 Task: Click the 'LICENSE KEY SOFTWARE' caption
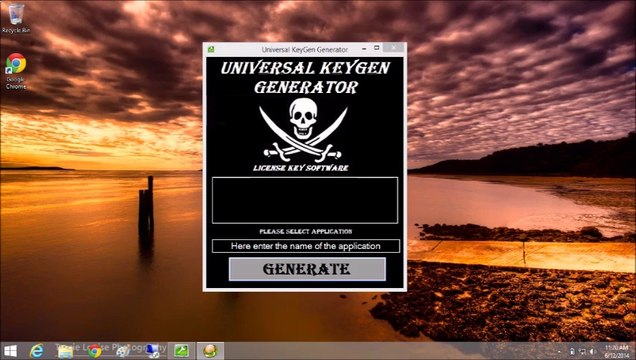(301, 168)
